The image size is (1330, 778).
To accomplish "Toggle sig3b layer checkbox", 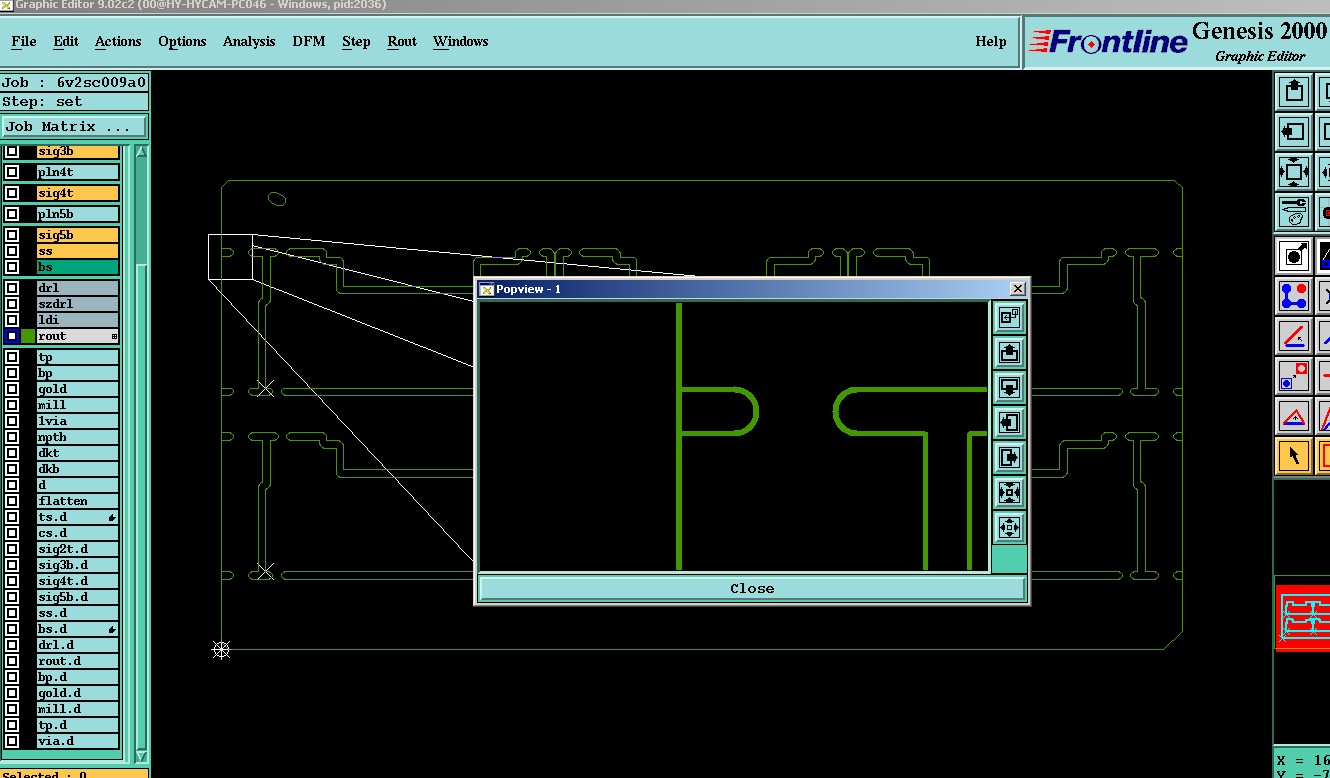I will (12, 152).
